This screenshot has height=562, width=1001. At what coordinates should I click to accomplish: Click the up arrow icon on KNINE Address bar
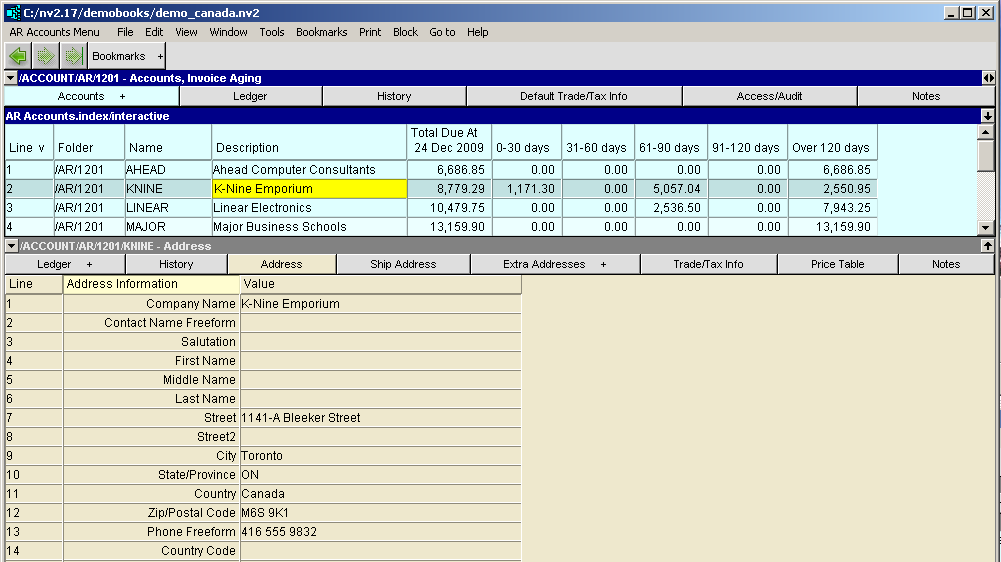click(988, 245)
